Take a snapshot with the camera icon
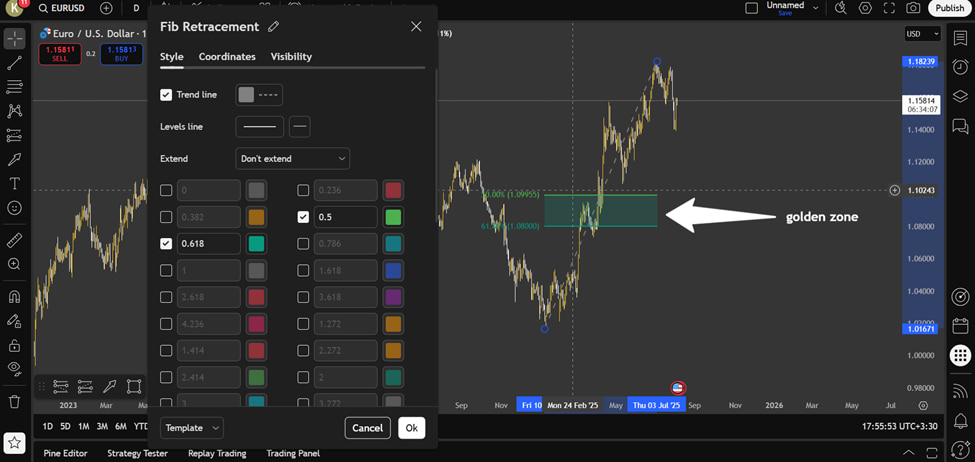Viewport: 975px width, 462px height. point(913,8)
